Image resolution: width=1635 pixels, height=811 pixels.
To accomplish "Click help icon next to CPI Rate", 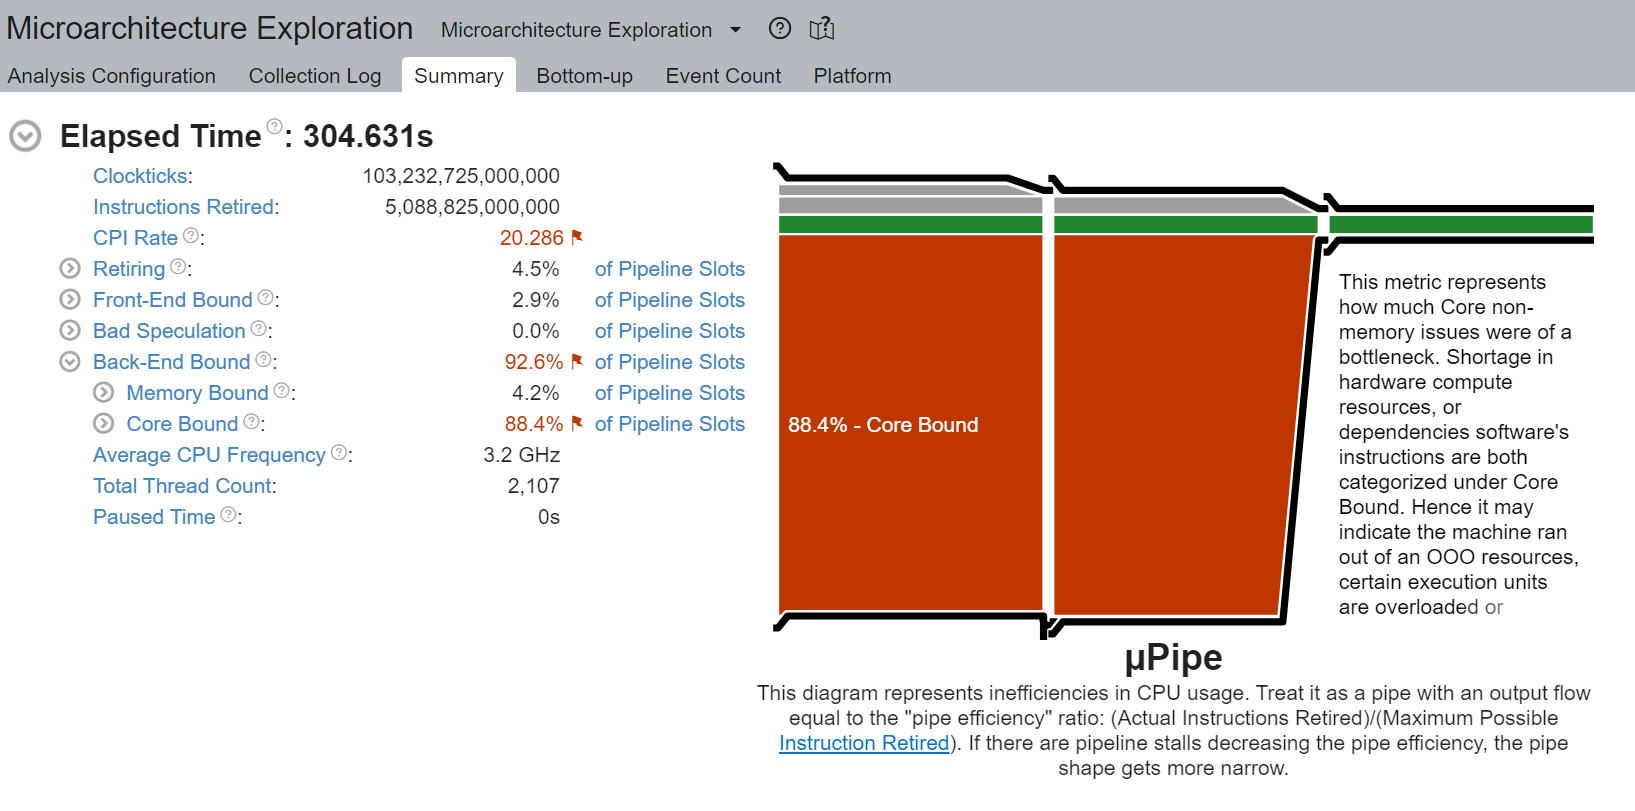I will click(x=191, y=236).
